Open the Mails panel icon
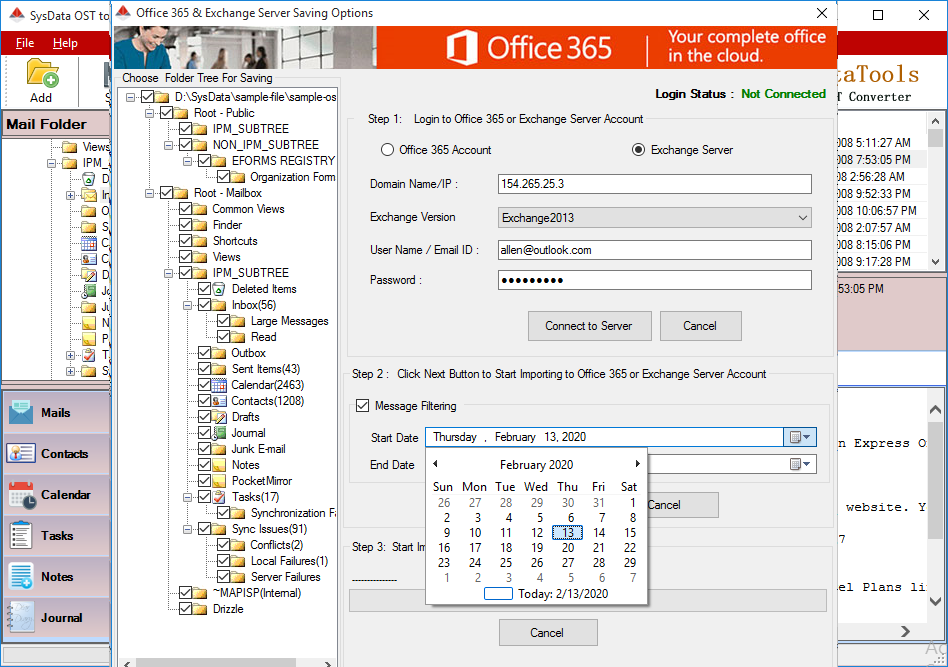948x667 pixels. click(21, 412)
